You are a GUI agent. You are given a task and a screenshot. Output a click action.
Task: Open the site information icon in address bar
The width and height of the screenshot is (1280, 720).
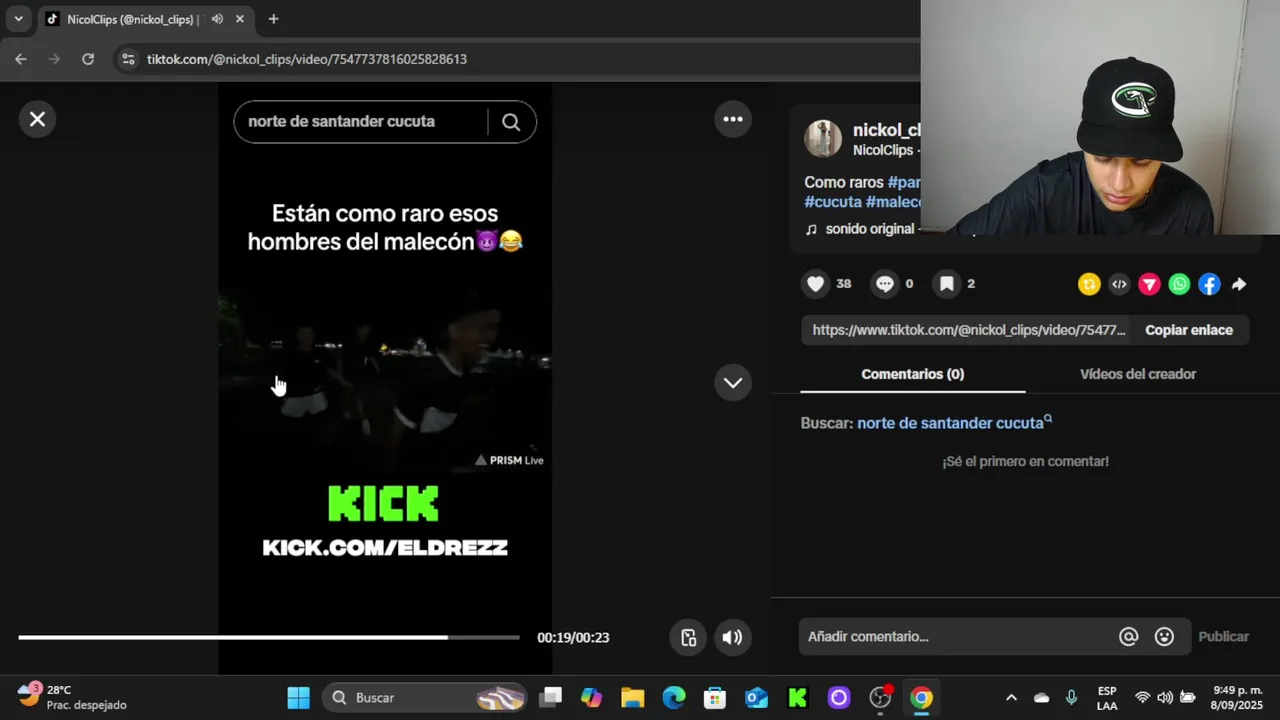tap(127, 59)
